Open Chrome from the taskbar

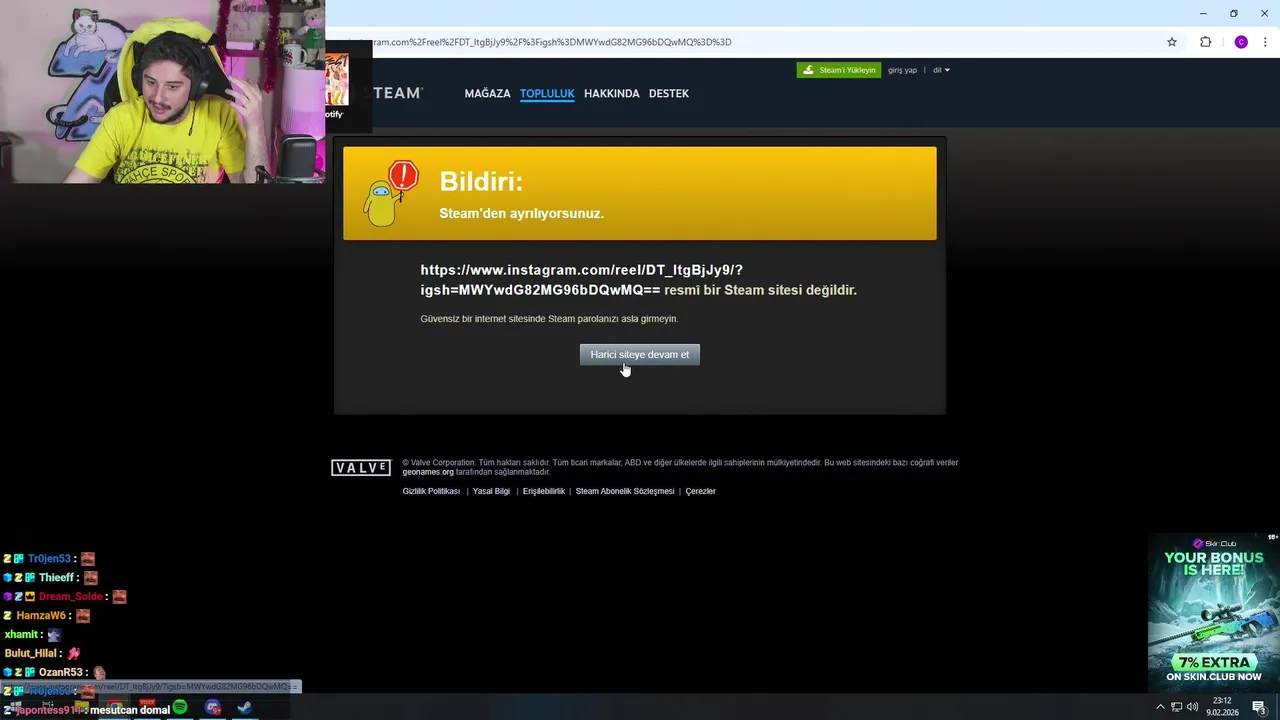tap(115, 707)
